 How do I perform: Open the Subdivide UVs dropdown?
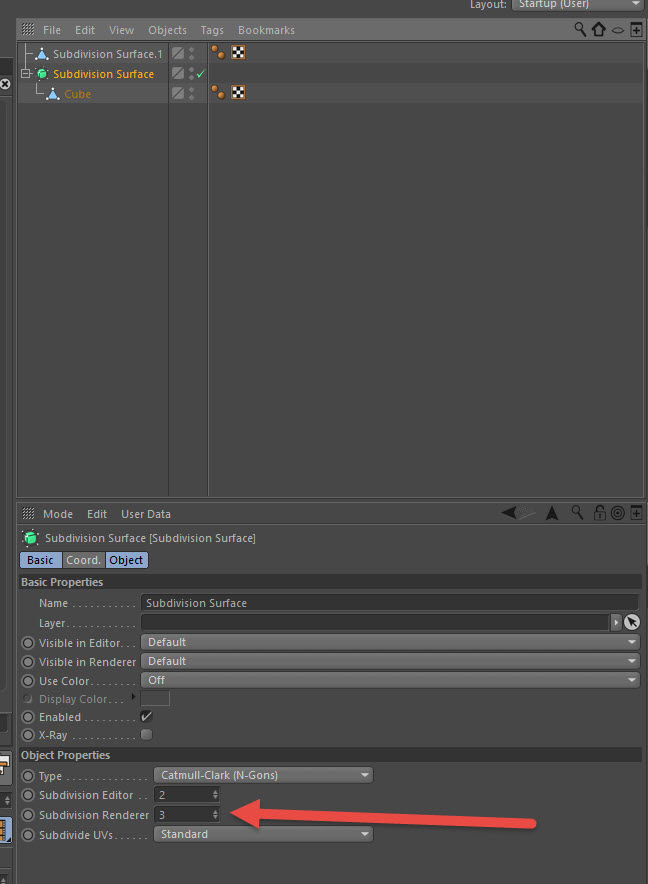click(x=263, y=834)
